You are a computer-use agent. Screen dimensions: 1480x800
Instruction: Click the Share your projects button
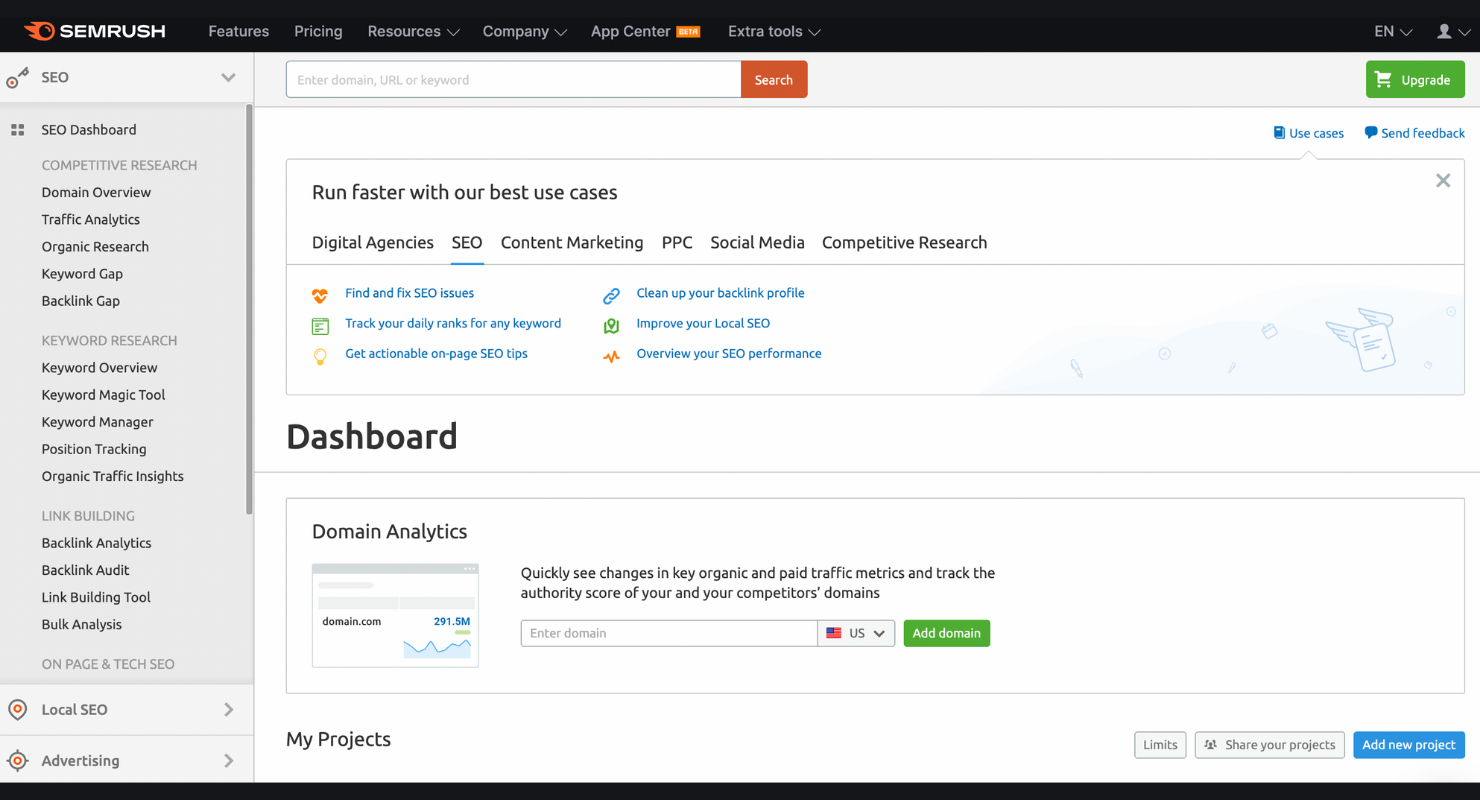click(x=1270, y=745)
